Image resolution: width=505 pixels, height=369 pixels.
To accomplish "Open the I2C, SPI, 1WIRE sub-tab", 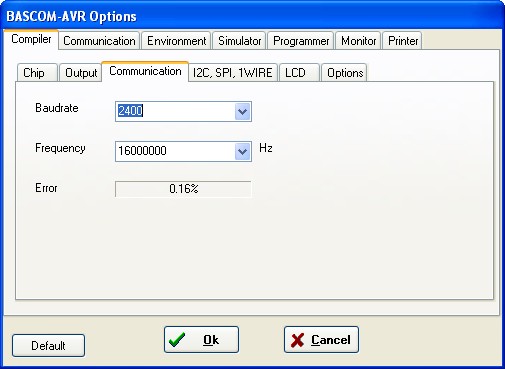I will tap(233, 73).
